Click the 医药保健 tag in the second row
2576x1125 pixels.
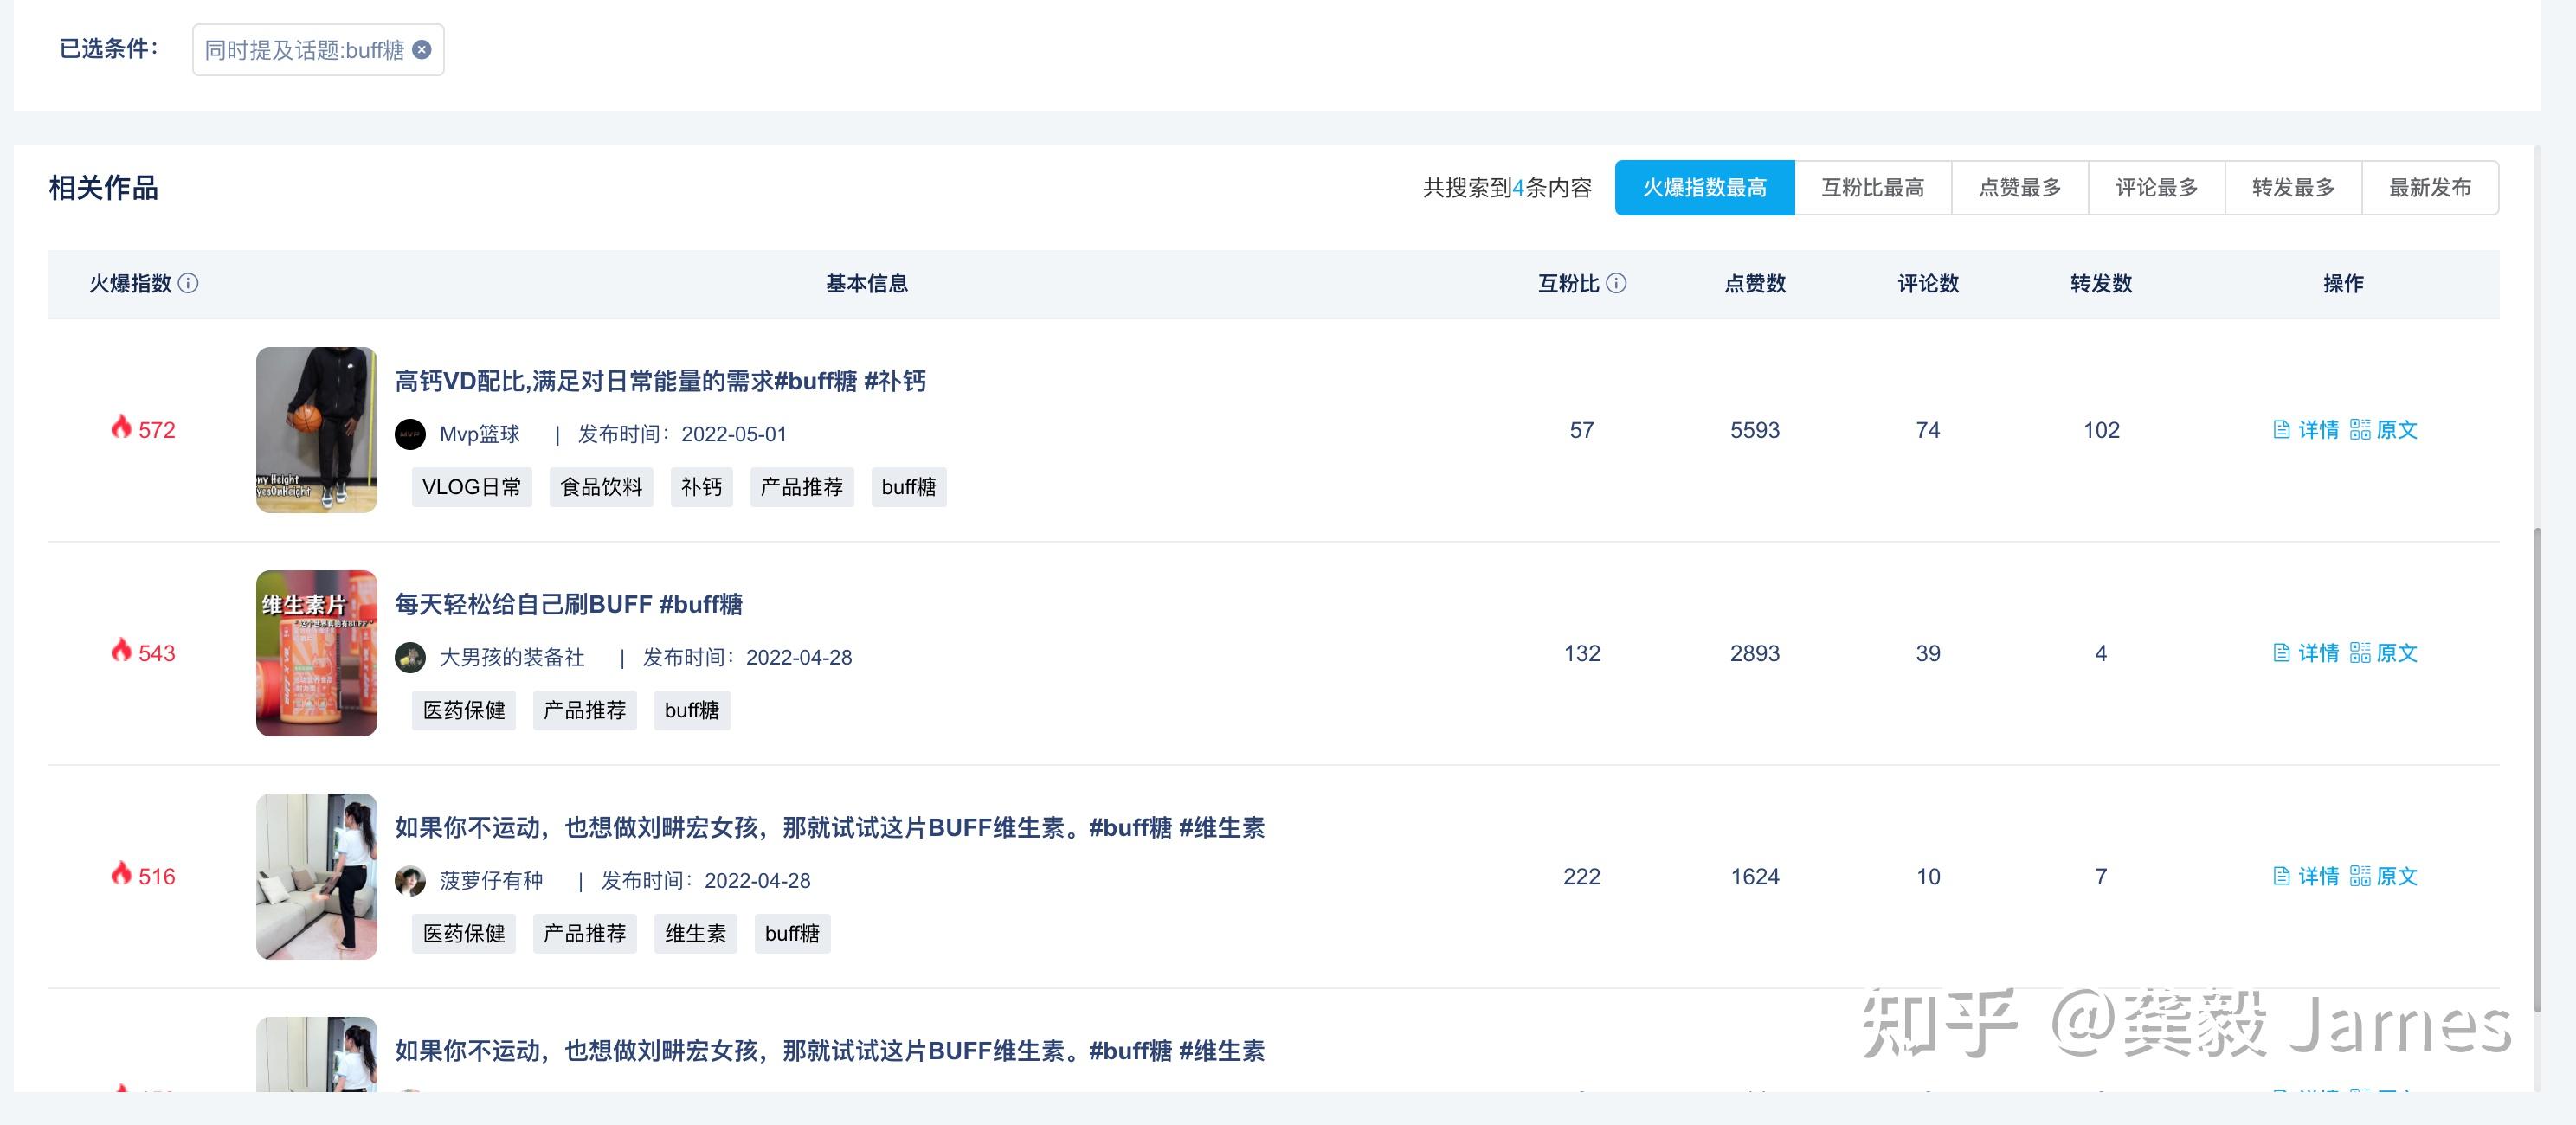tap(463, 710)
